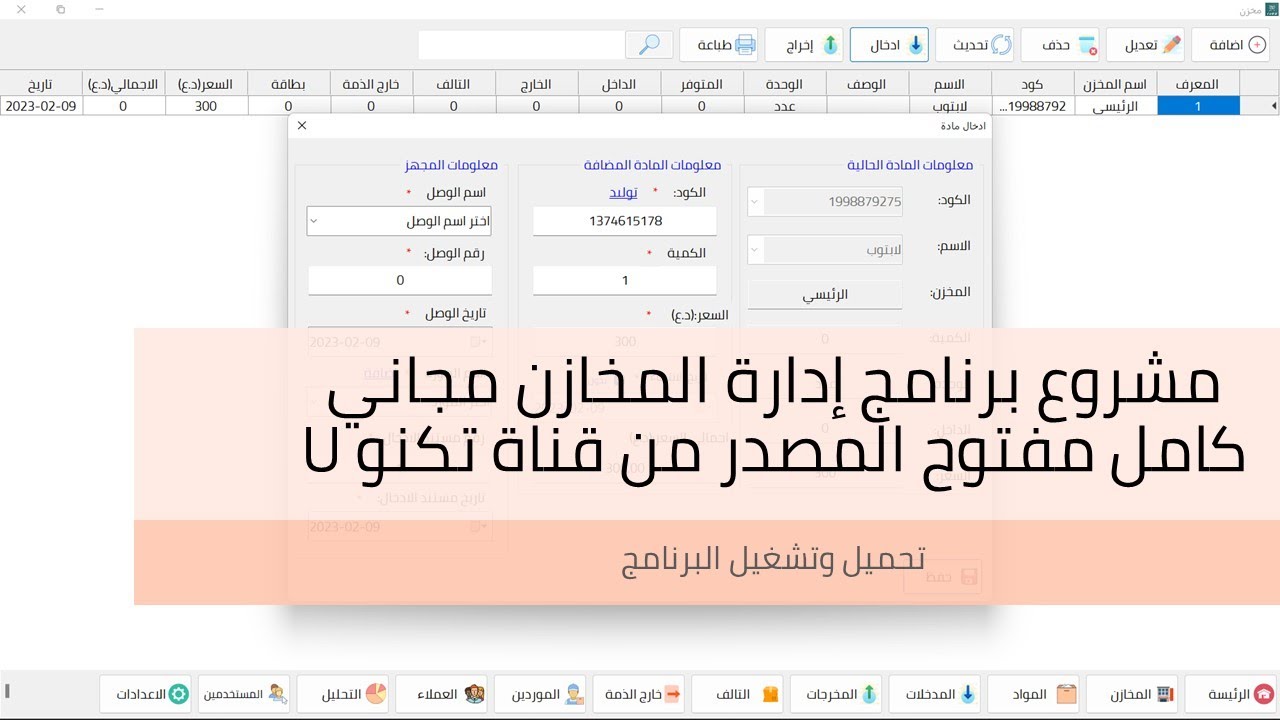Viewport: 1280px width, 720px height.
Task: Click the رقم الوصل field showing 0
Action: 399,281
